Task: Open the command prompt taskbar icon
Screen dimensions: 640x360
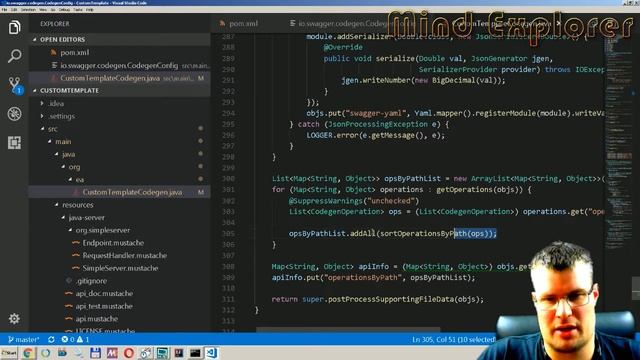Action: coord(195,353)
